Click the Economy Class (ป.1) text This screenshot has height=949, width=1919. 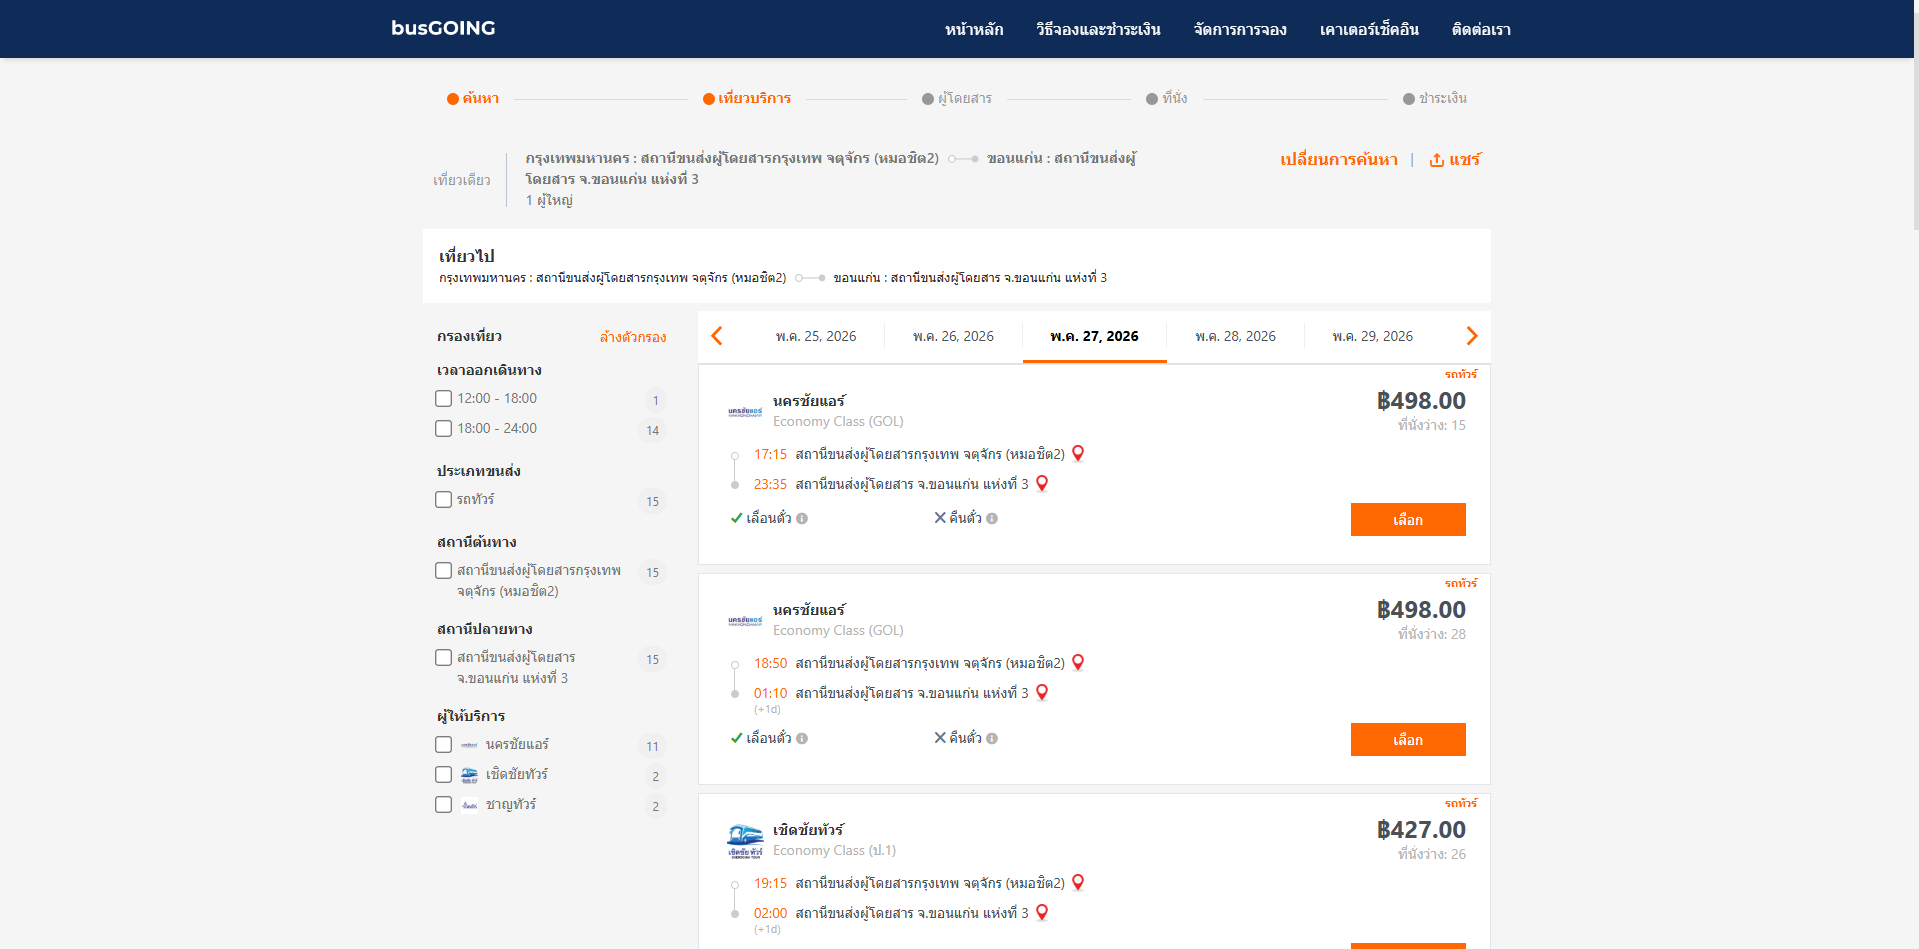click(x=834, y=850)
